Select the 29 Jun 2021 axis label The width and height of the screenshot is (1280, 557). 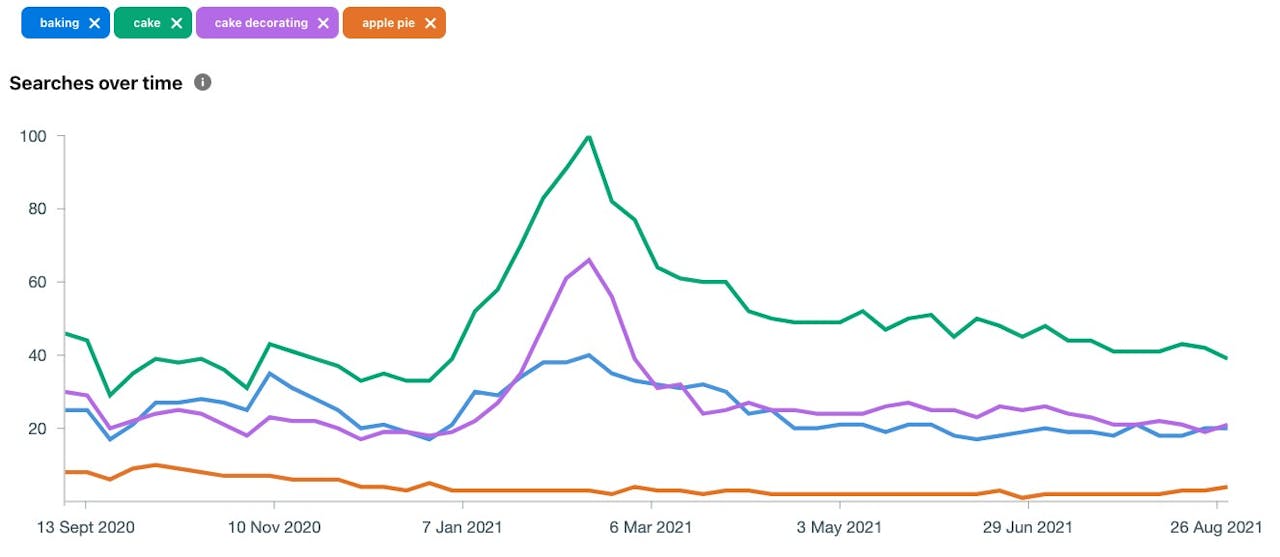pos(1029,527)
